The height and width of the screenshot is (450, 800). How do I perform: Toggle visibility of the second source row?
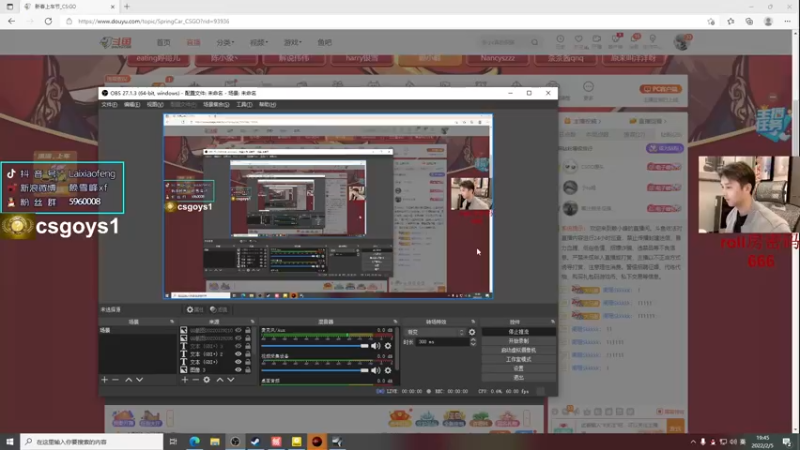click(x=238, y=338)
